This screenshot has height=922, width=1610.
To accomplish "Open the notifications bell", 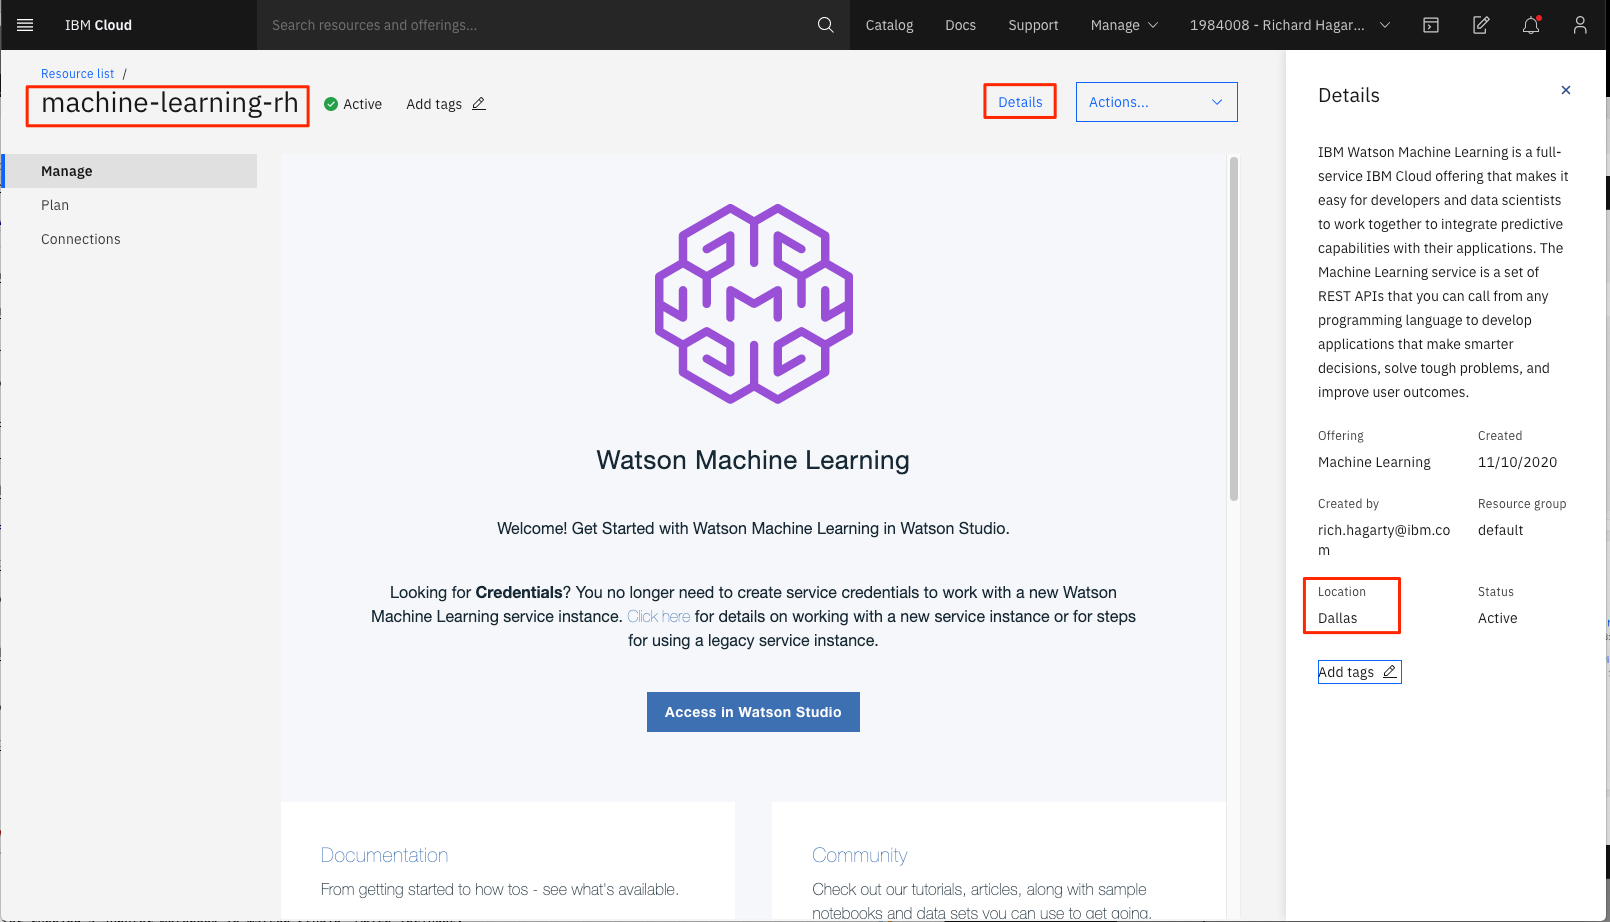I will (1531, 25).
